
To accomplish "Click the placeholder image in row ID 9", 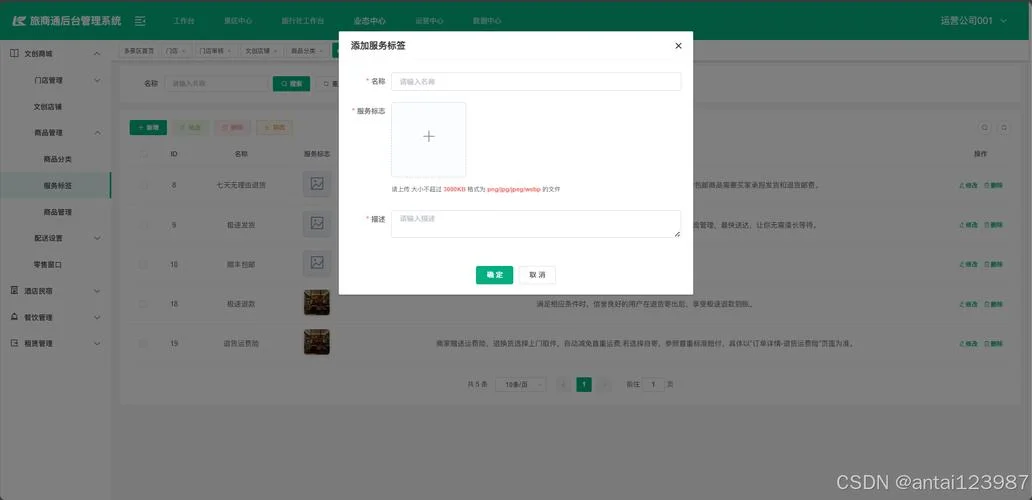I will (x=317, y=224).
